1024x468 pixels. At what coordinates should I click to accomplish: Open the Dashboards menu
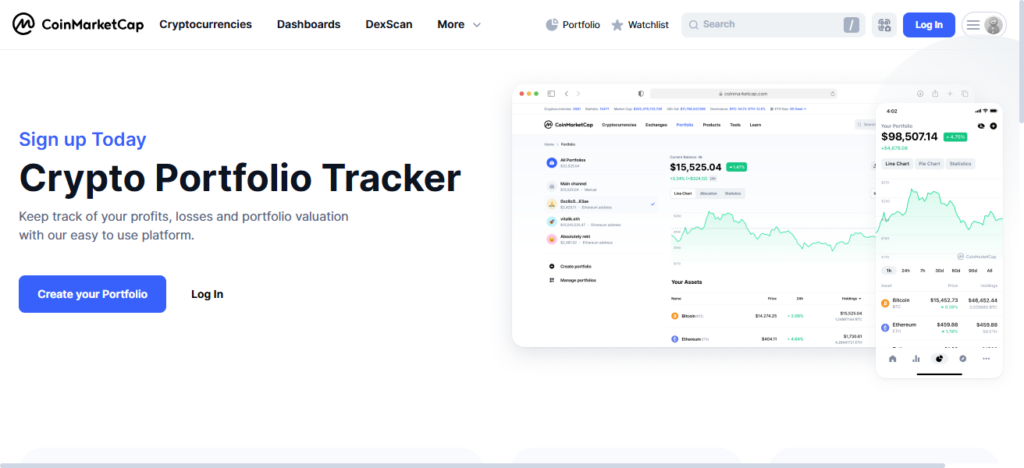(308, 24)
